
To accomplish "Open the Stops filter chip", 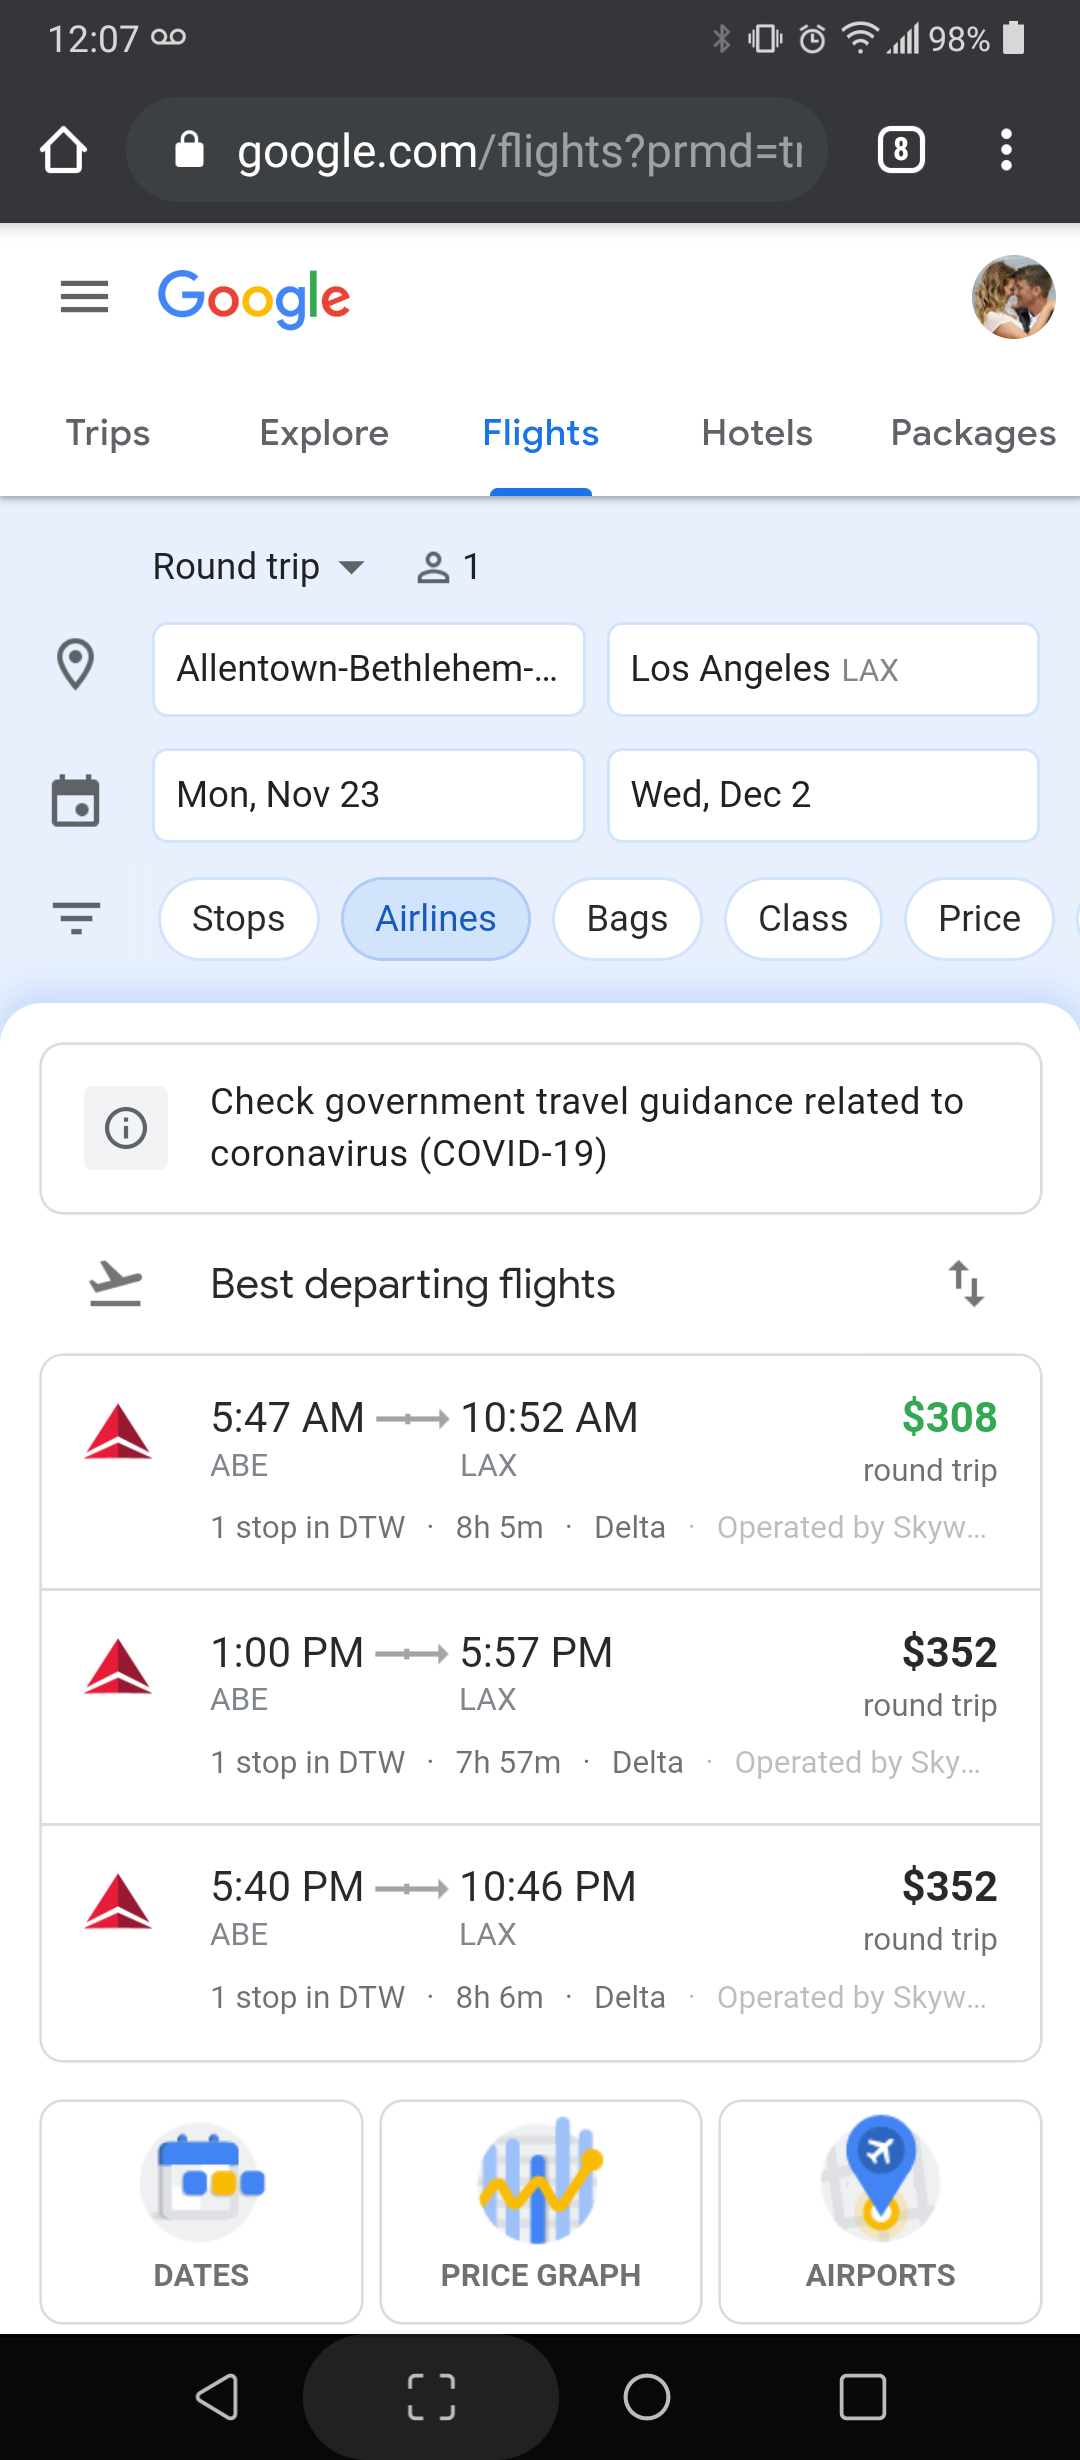I will [x=238, y=919].
